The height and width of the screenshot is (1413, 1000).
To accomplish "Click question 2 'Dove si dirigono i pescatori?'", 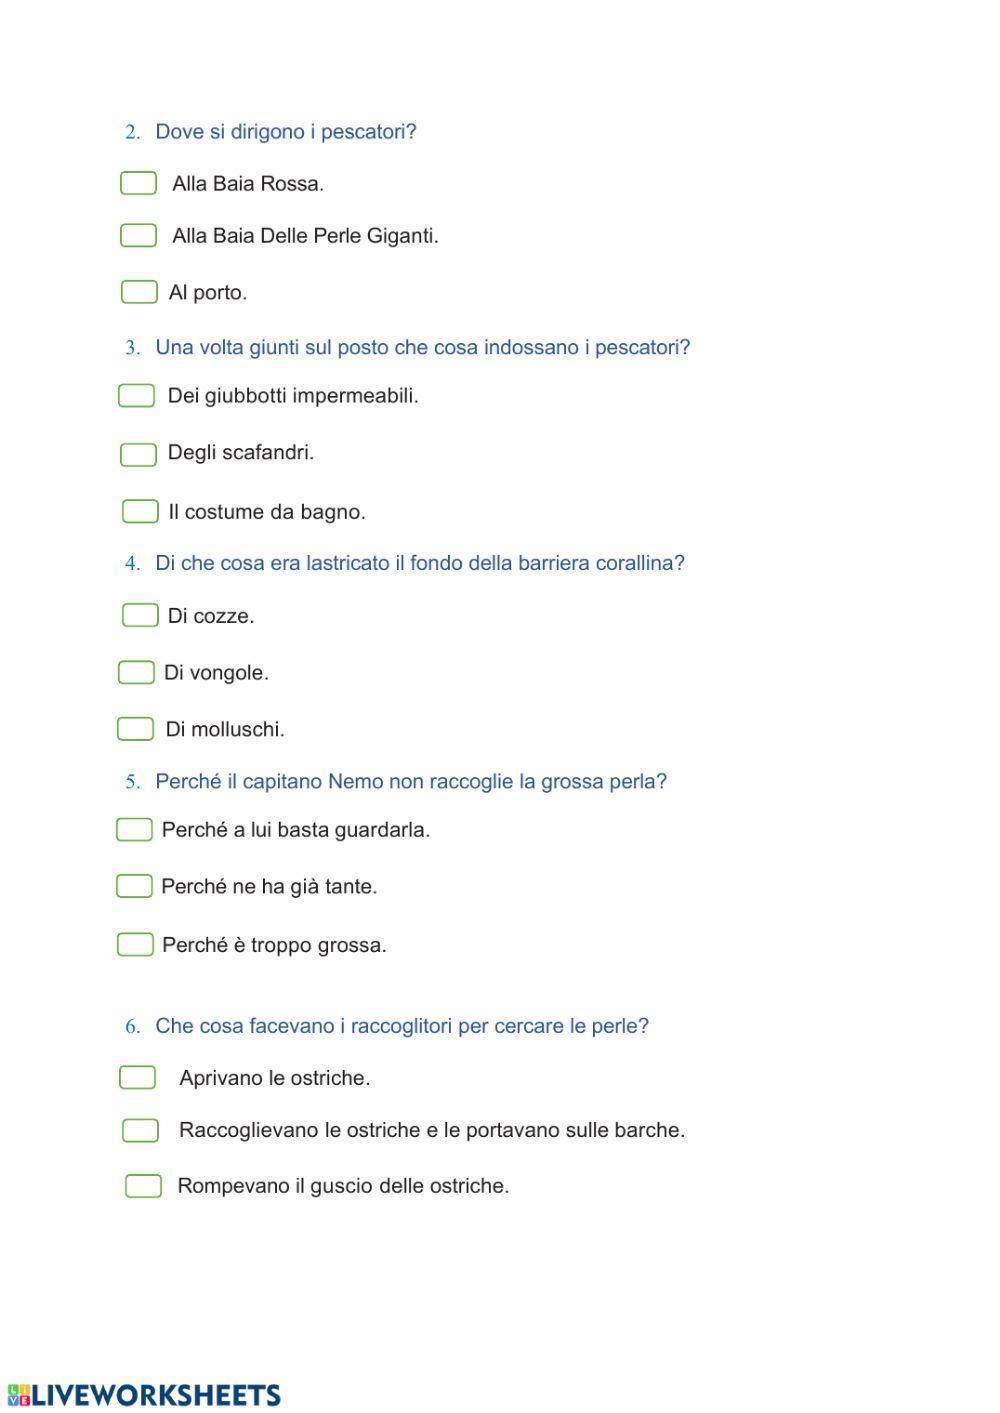I will pyautogui.click(x=285, y=132).
